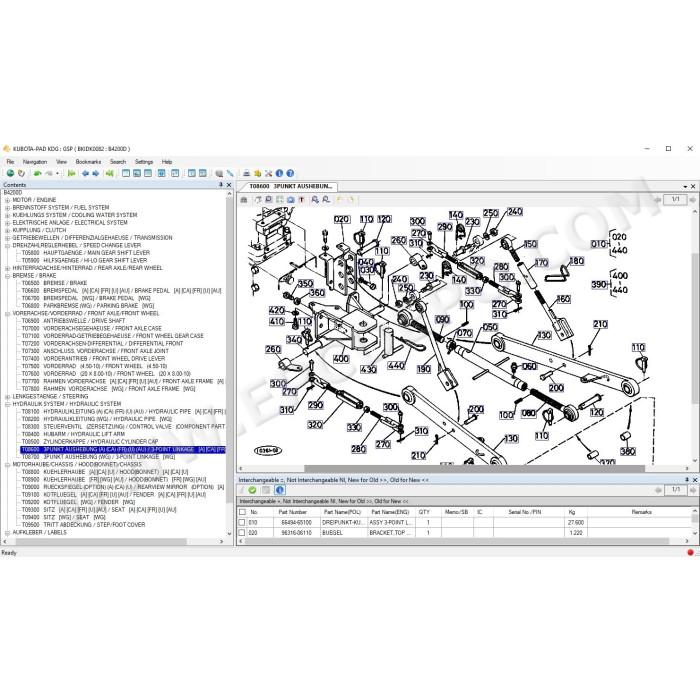This screenshot has height=700, width=700.
Task: Click the refresh icon beside the globe
Action: tap(21, 173)
